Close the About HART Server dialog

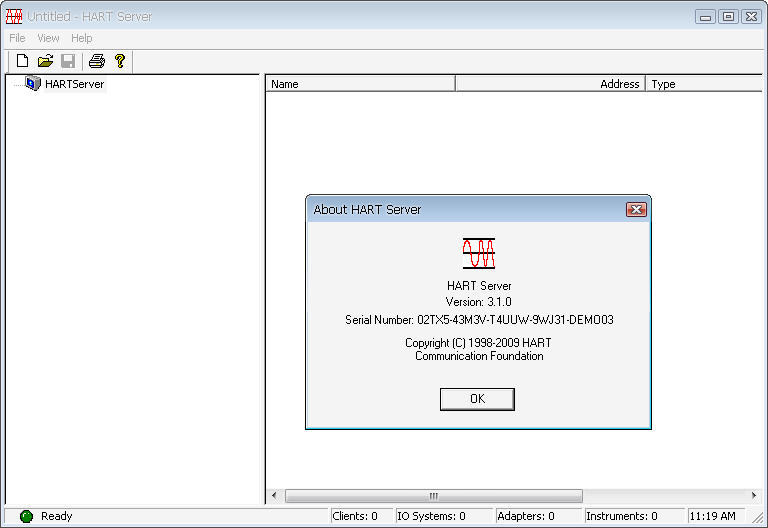[636, 210]
